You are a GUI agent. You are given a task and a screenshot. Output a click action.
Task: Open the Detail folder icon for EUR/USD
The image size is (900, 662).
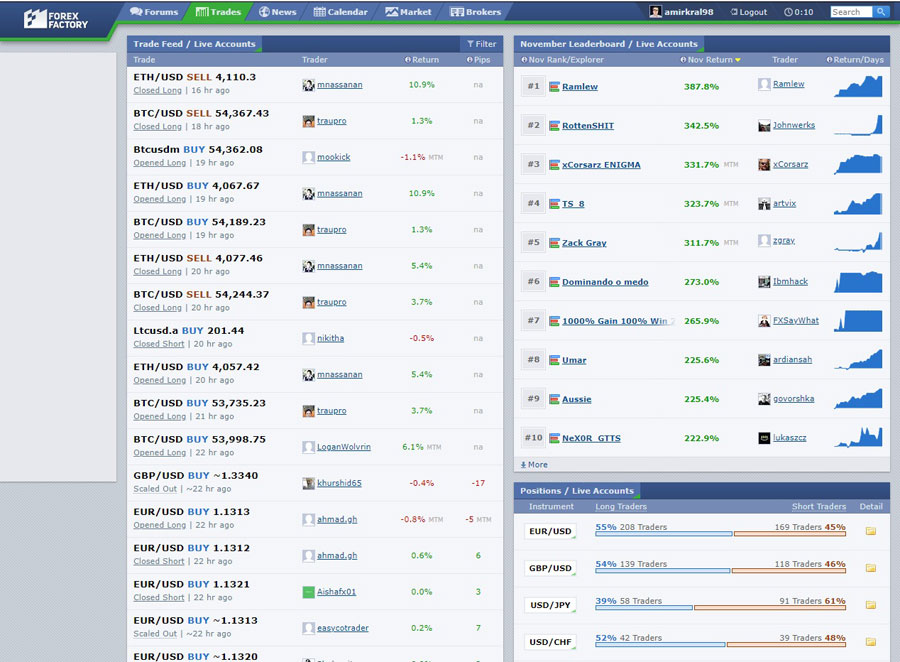pos(869,531)
